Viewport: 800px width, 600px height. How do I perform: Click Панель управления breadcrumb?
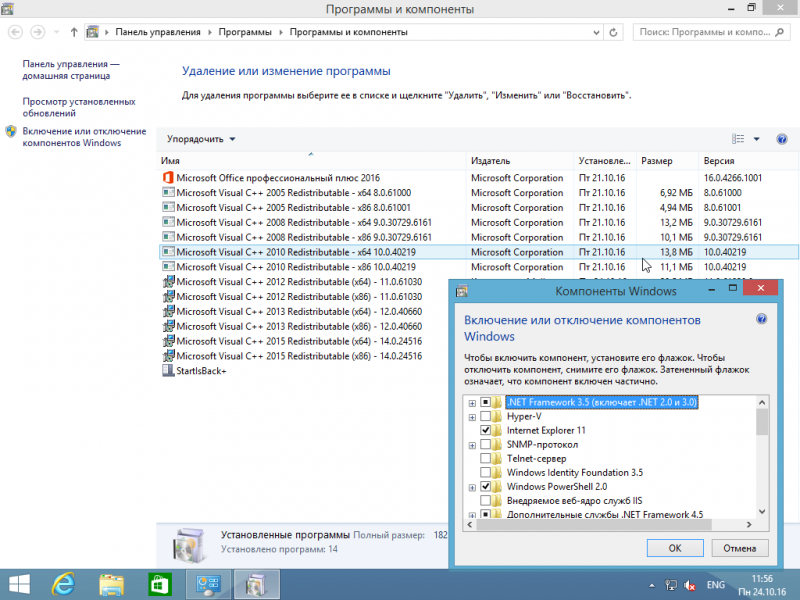coord(158,32)
